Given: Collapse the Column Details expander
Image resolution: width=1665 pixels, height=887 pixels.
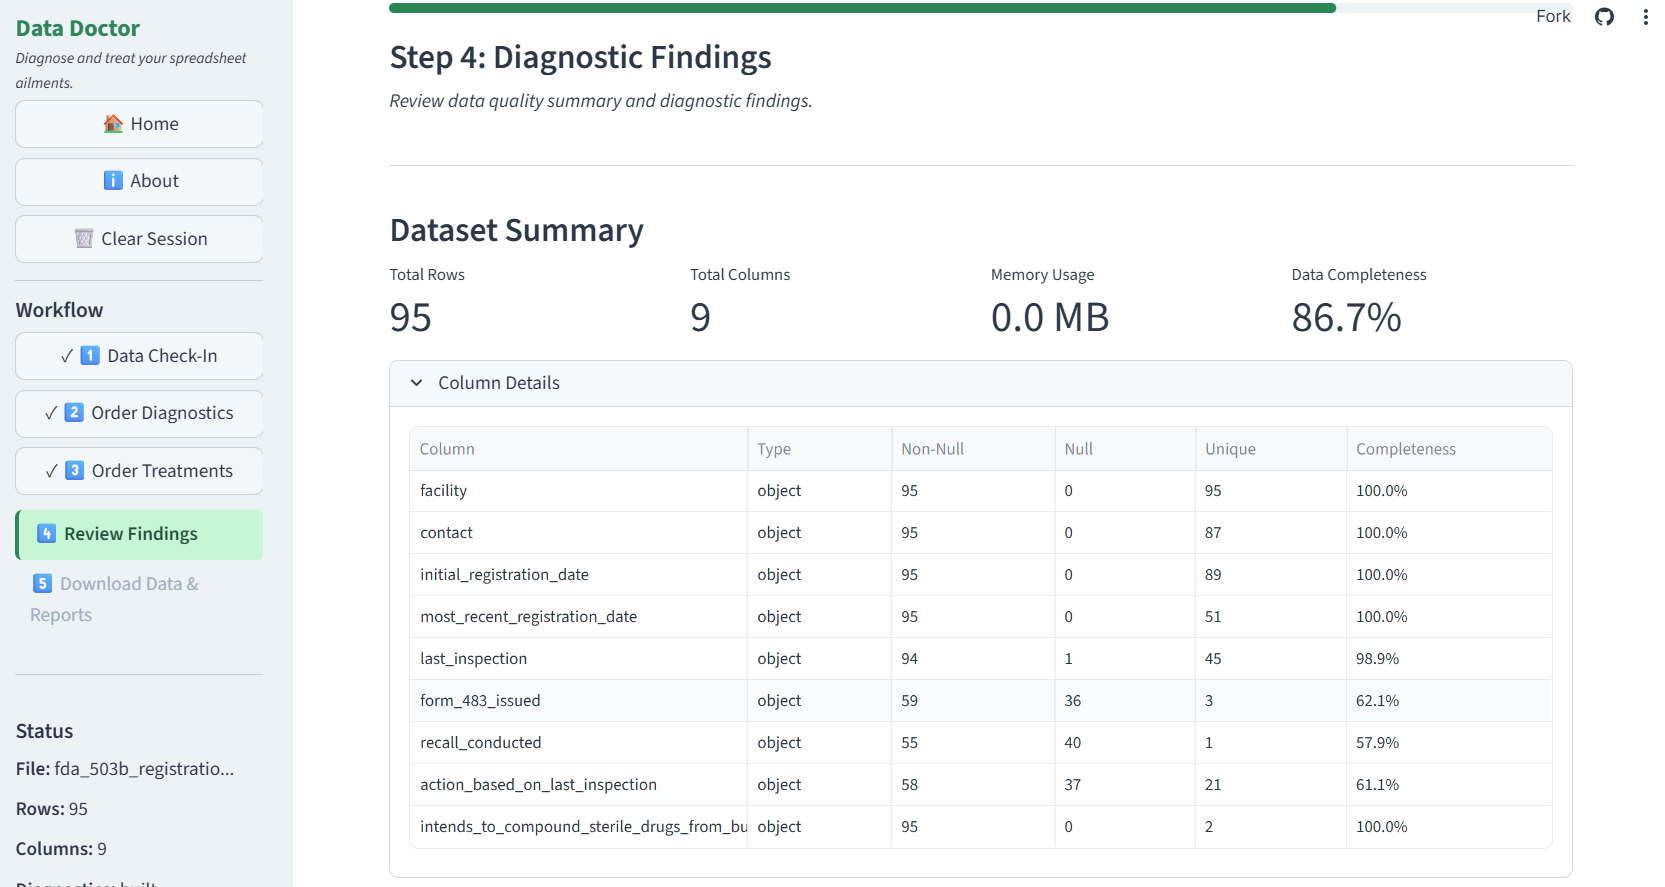Looking at the screenshot, I should pos(980,383).
